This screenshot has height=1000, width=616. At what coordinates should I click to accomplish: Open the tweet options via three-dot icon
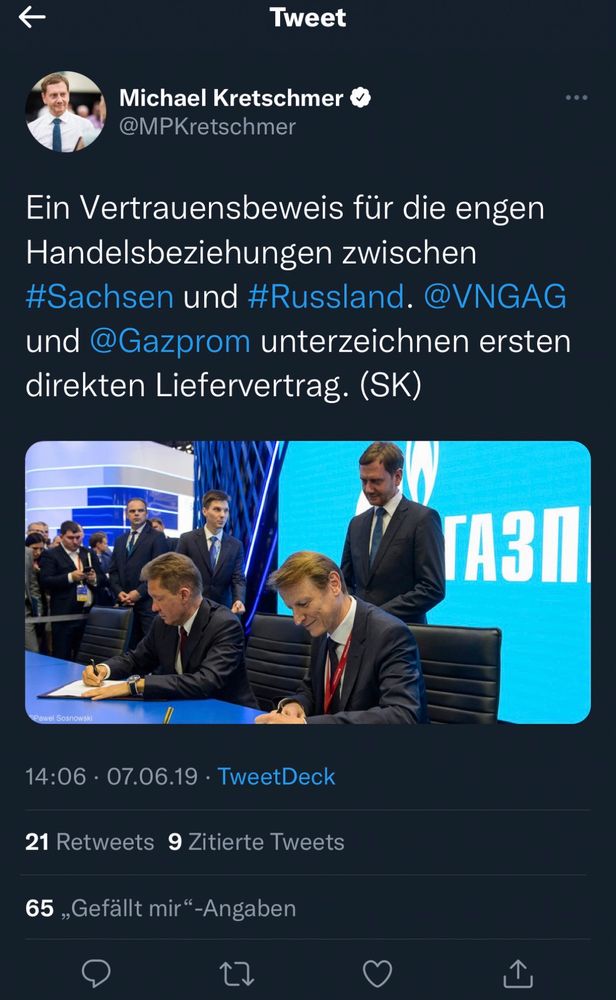(x=575, y=95)
